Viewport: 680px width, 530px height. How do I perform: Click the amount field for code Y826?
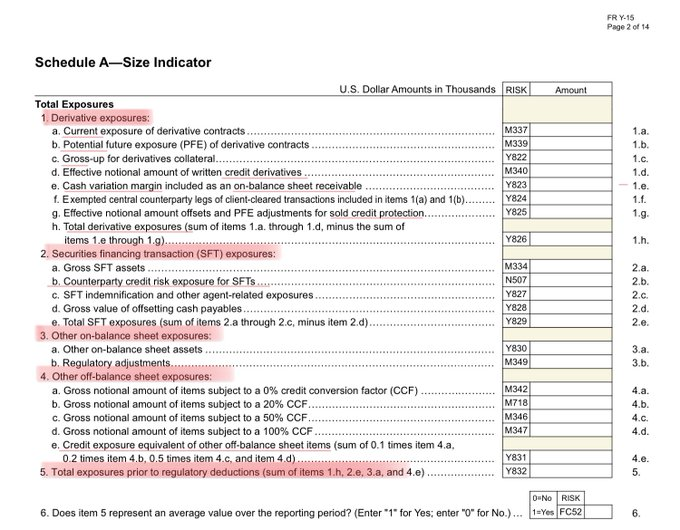(571, 239)
